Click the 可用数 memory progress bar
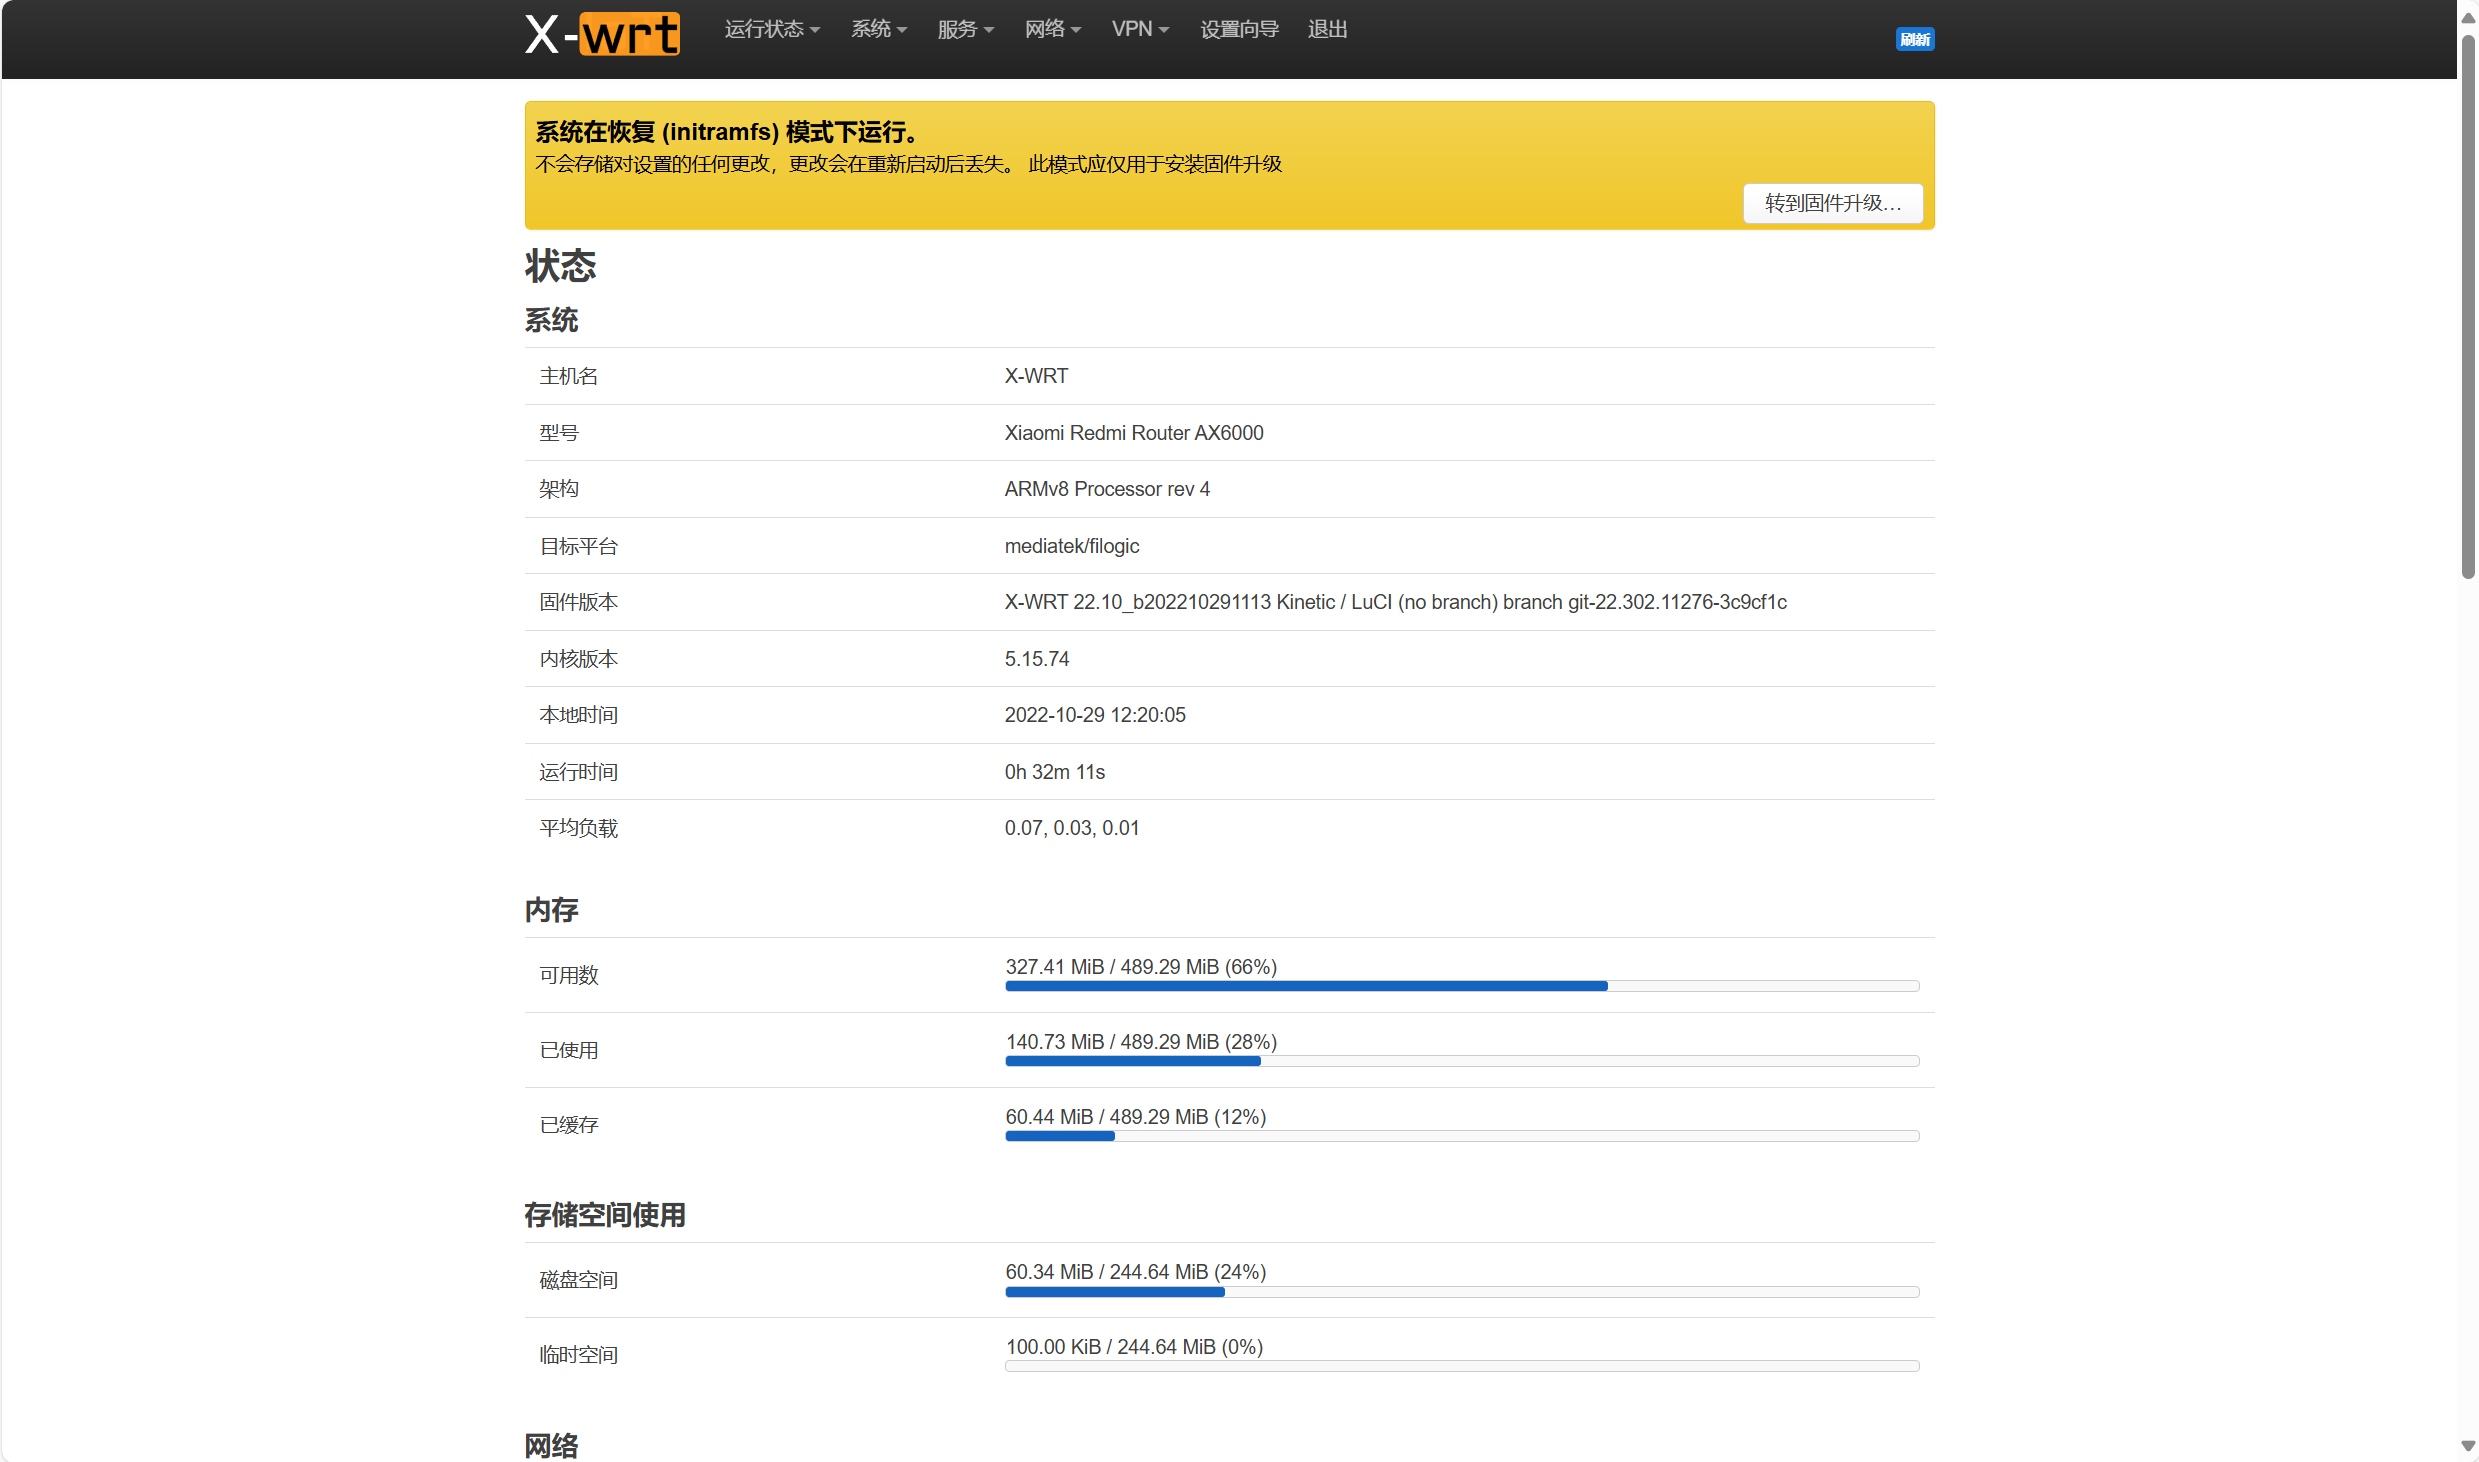This screenshot has height=1462, width=2479. tap(1461, 986)
